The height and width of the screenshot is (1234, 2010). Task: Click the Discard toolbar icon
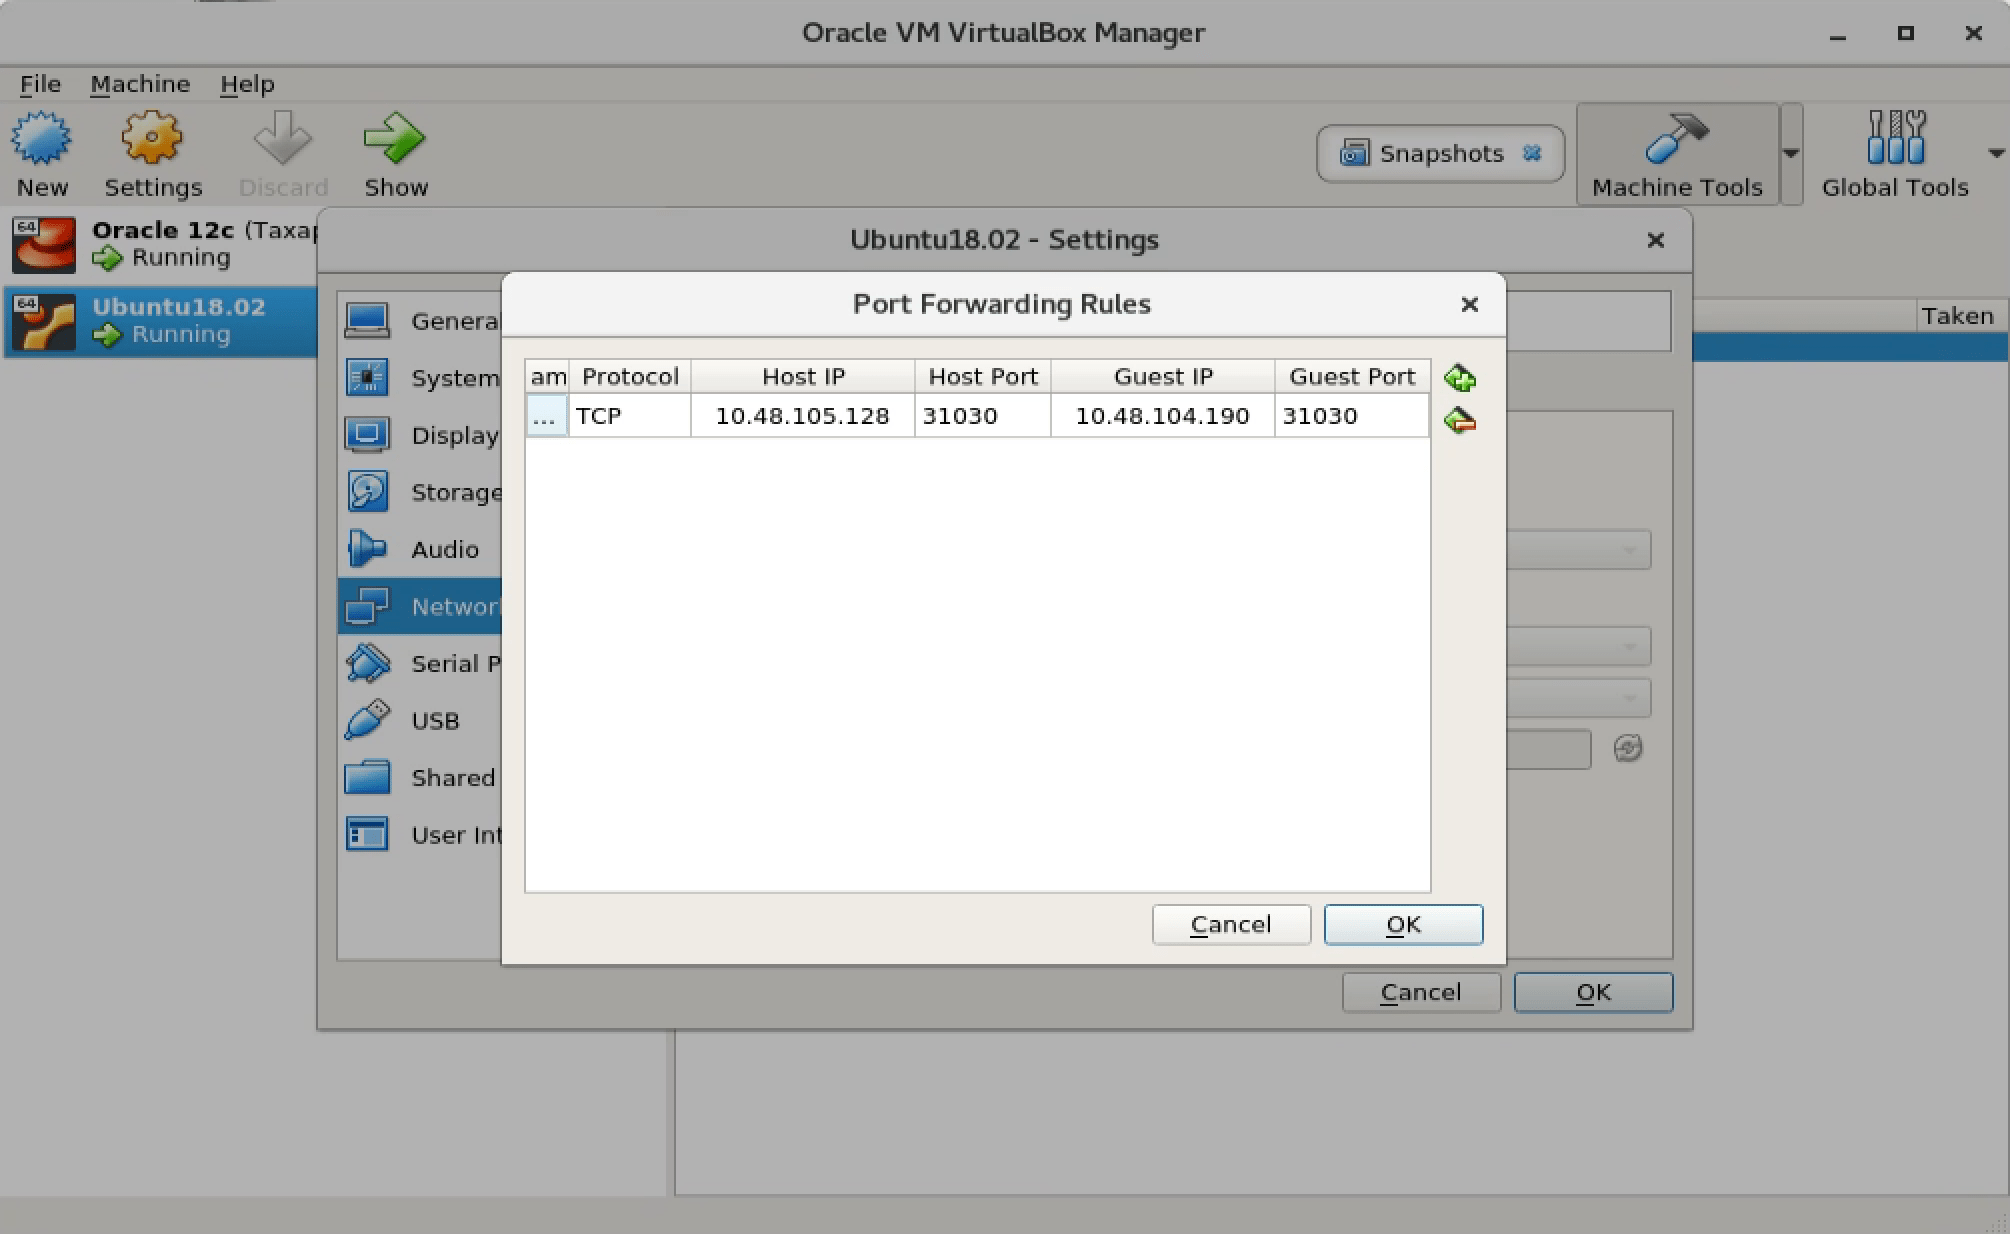click(283, 155)
